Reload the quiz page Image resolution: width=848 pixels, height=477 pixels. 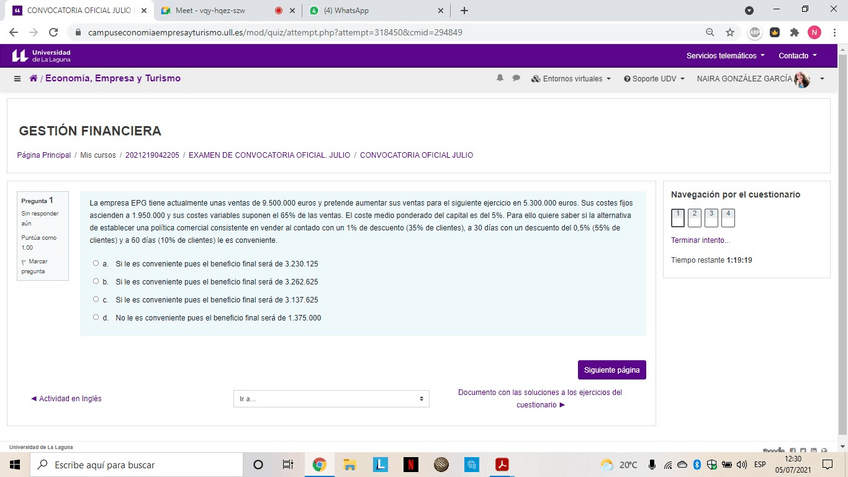[53, 32]
